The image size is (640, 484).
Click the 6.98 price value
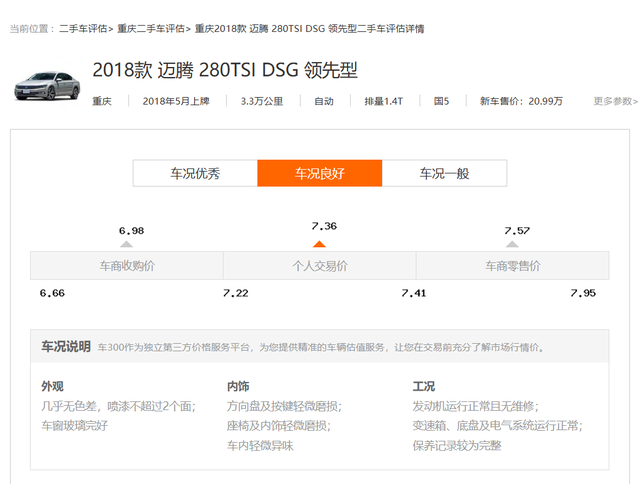pyautogui.click(x=131, y=231)
